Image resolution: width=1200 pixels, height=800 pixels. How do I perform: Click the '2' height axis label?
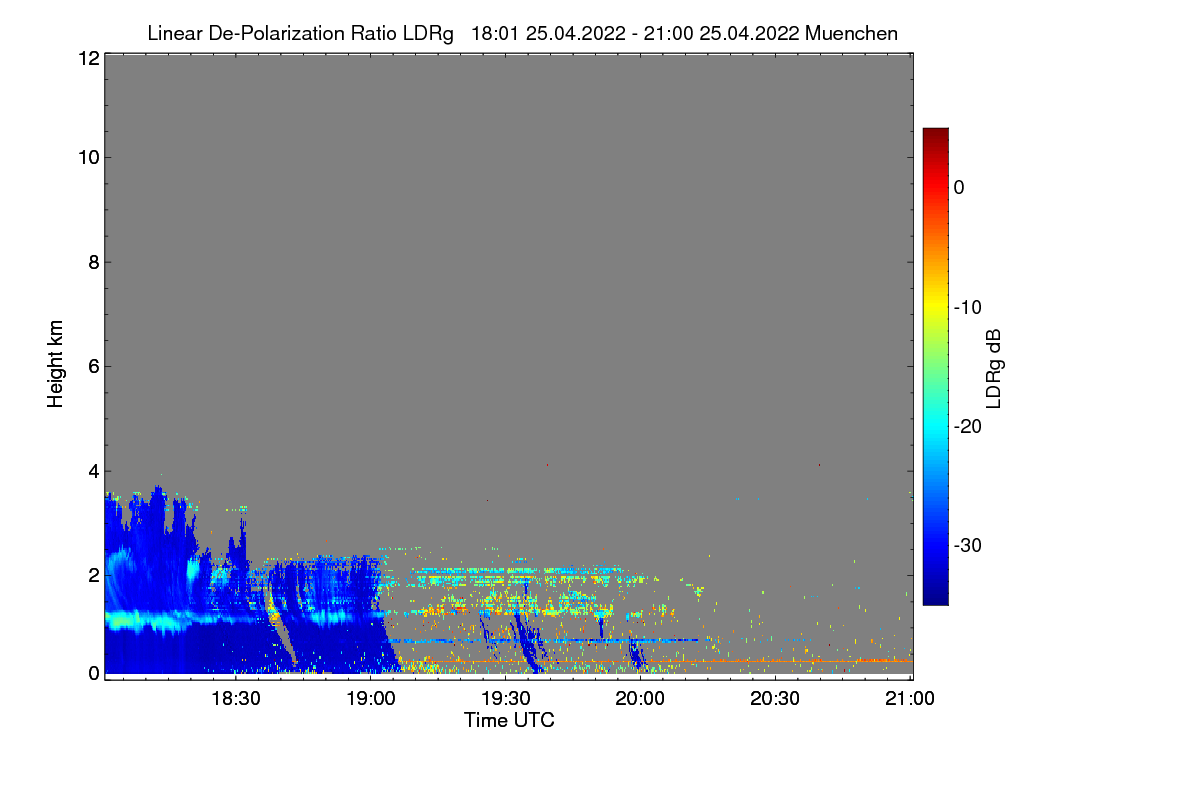92,575
